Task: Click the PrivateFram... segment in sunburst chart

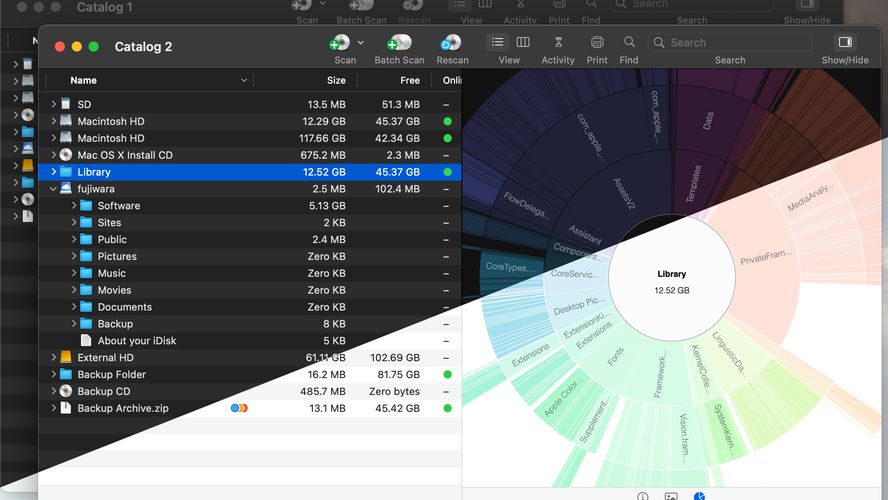Action: [x=766, y=257]
